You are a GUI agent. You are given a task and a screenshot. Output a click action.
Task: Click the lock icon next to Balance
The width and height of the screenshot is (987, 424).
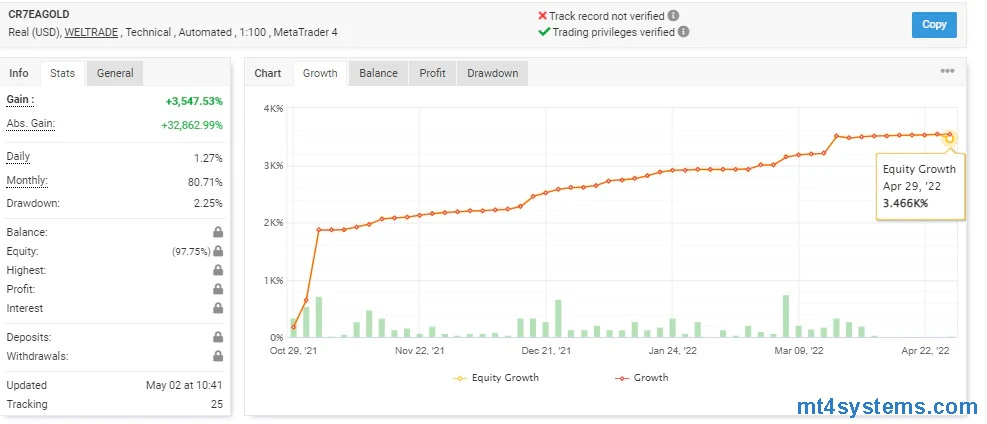click(x=218, y=233)
